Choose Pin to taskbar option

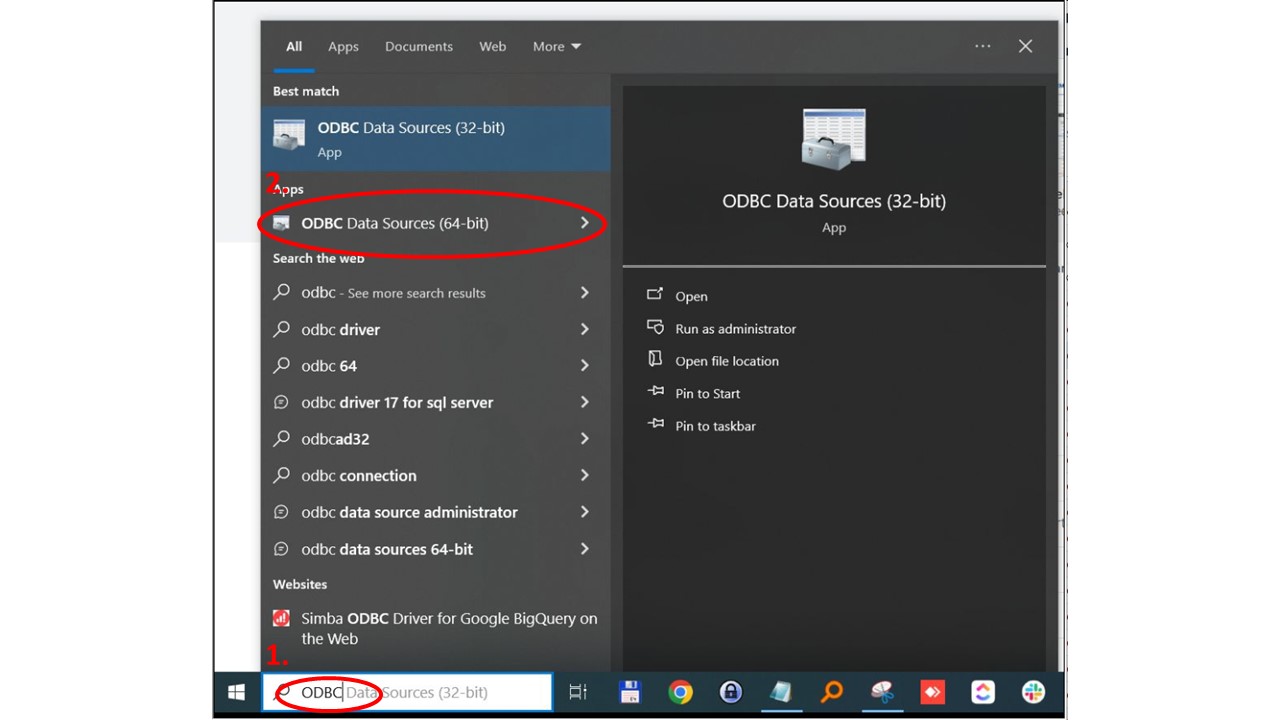point(715,426)
